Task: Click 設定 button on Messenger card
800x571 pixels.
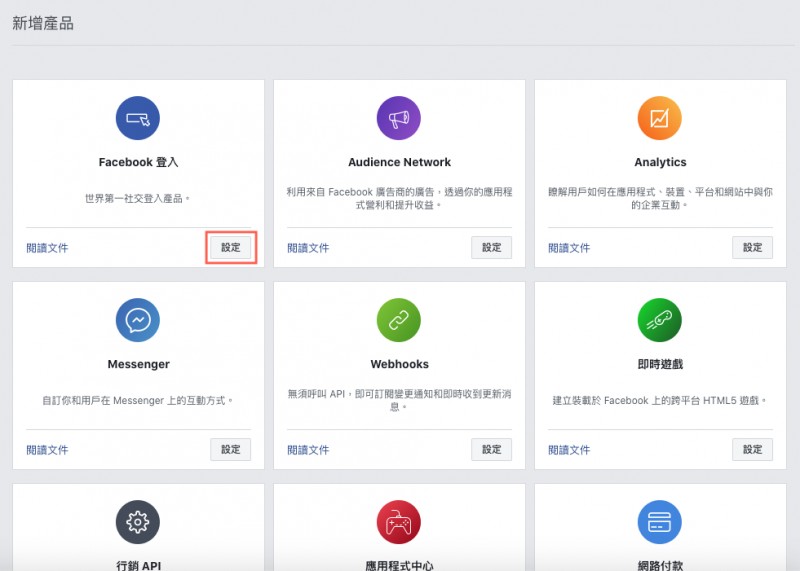Action: pyautogui.click(x=231, y=450)
